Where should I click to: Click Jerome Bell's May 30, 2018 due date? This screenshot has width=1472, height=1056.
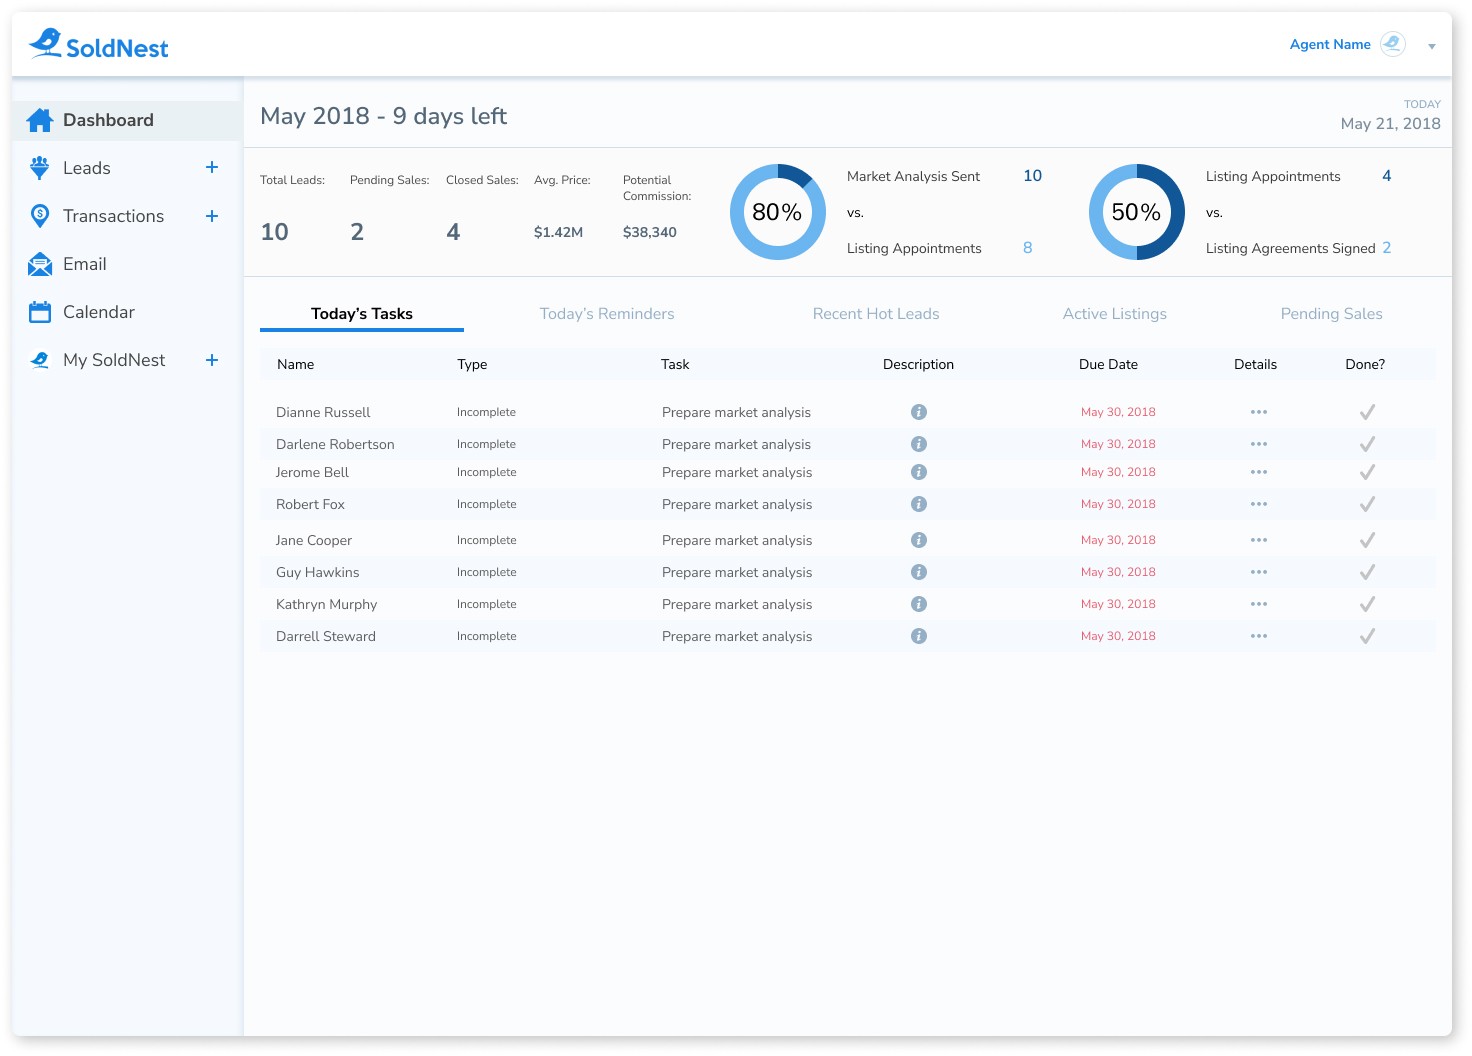pos(1118,472)
